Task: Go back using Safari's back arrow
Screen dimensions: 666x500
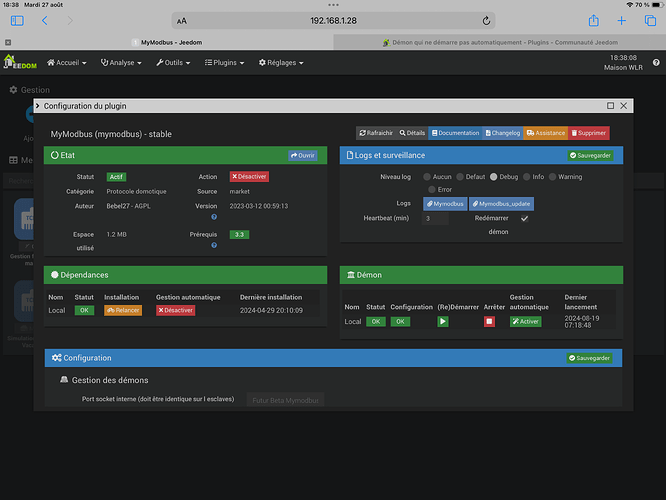Action: 45,20
